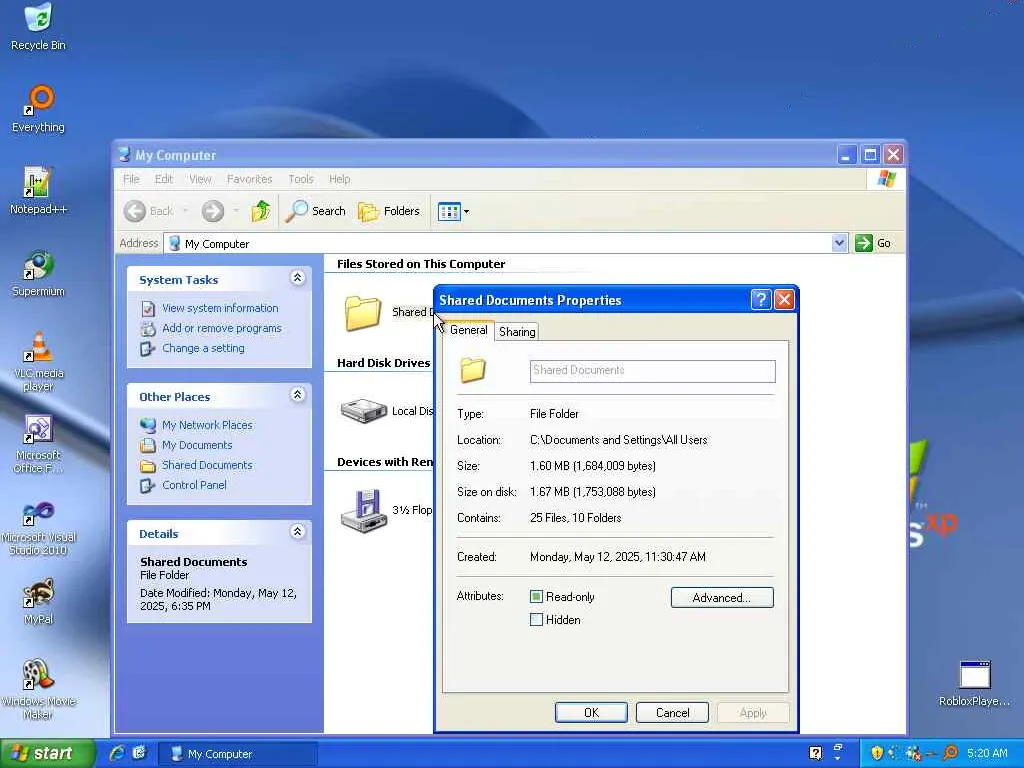Open VLC media player shortcut
Viewport: 1024px width, 768px height.
coord(38,361)
